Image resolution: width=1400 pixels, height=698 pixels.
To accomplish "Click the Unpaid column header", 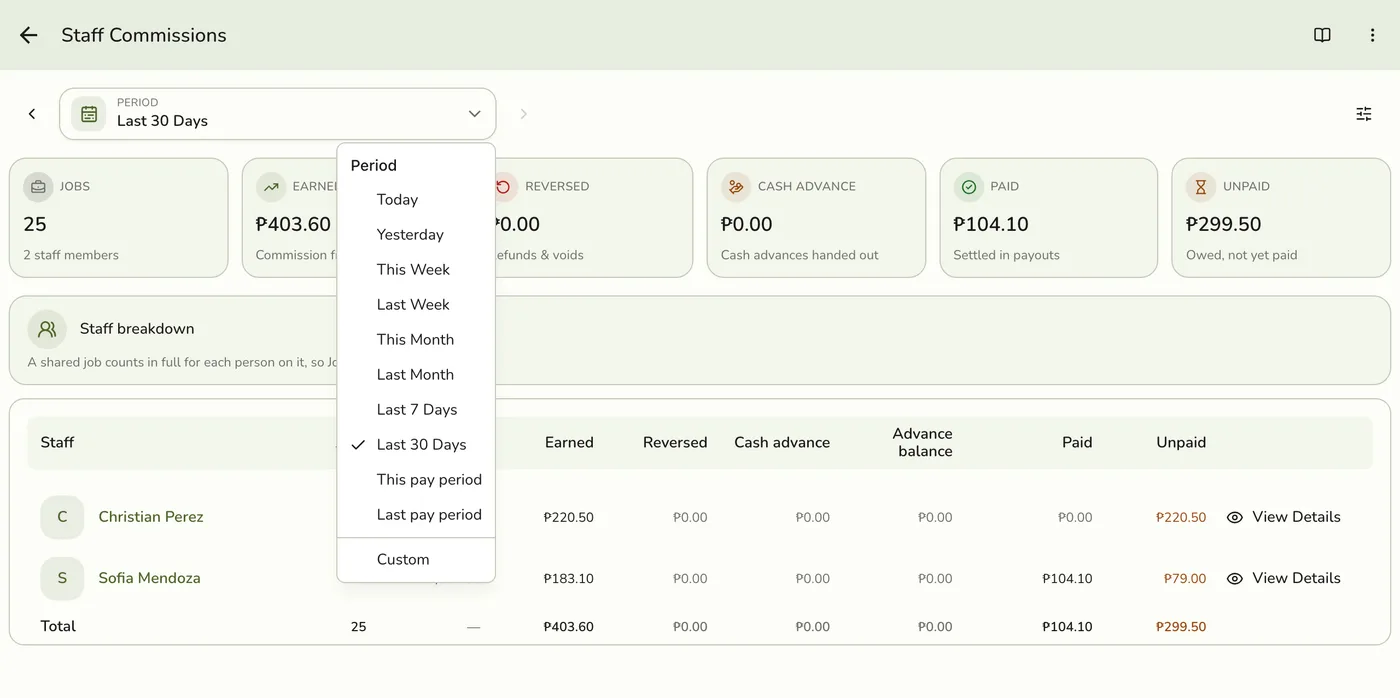I will pyautogui.click(x=1181, y=443).
